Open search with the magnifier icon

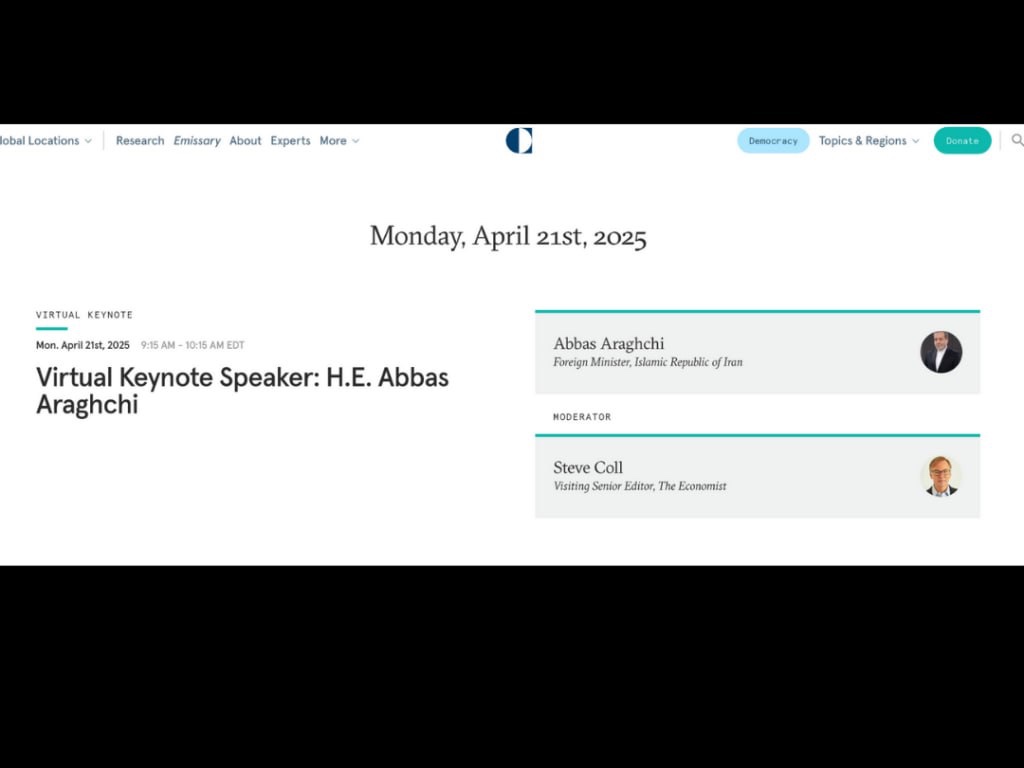click(x=1016, y=141)
